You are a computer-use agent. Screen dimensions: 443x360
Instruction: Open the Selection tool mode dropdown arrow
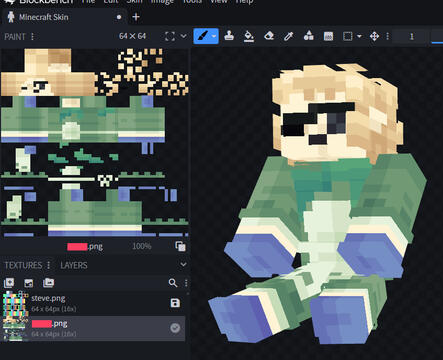[x=359, y=36]
